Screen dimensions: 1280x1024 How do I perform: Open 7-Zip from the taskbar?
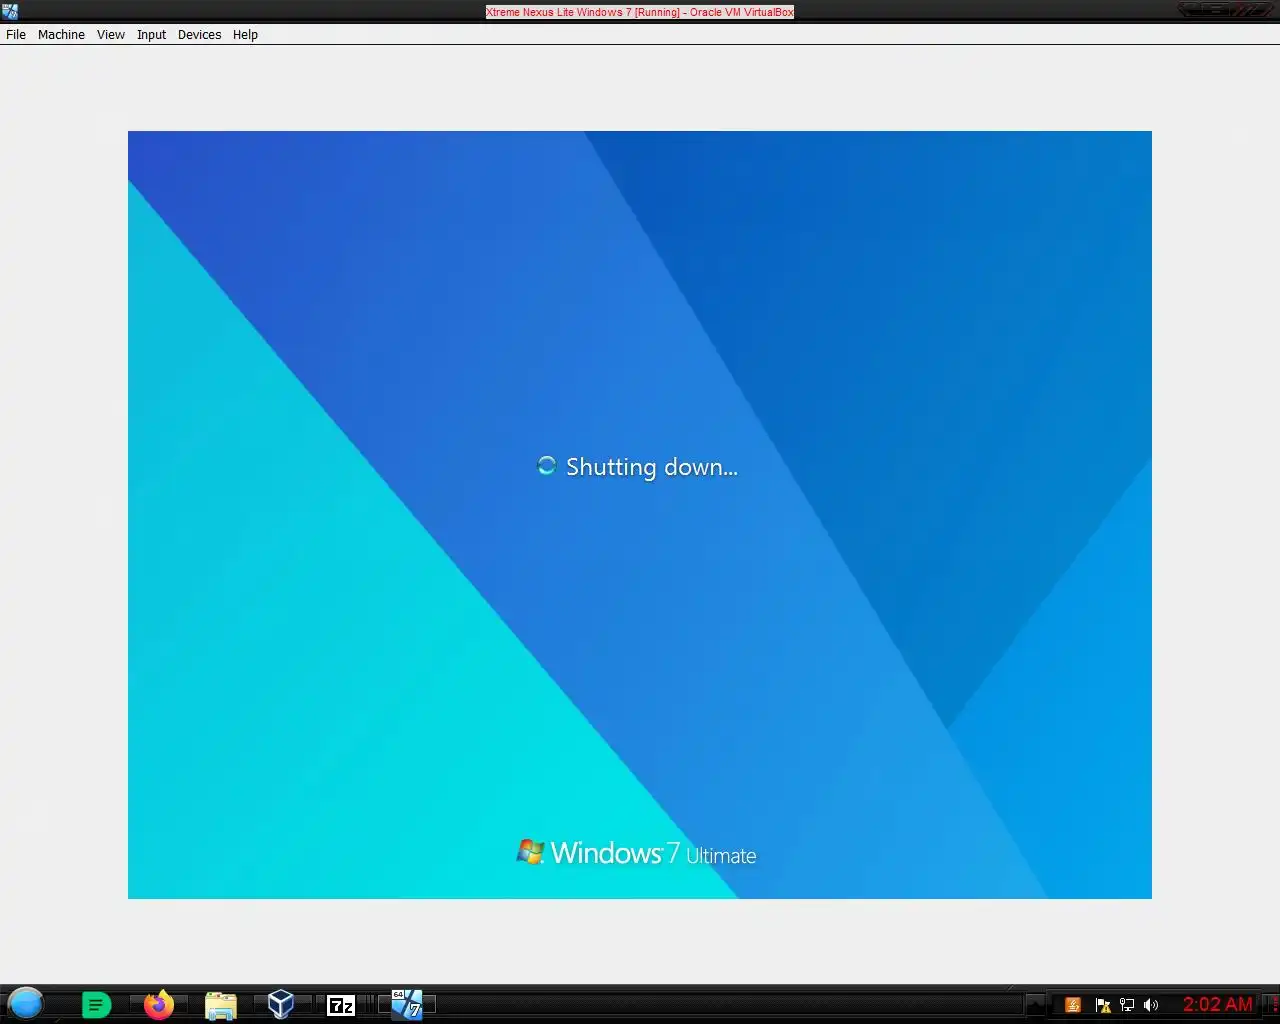(x=341, y=1005)
